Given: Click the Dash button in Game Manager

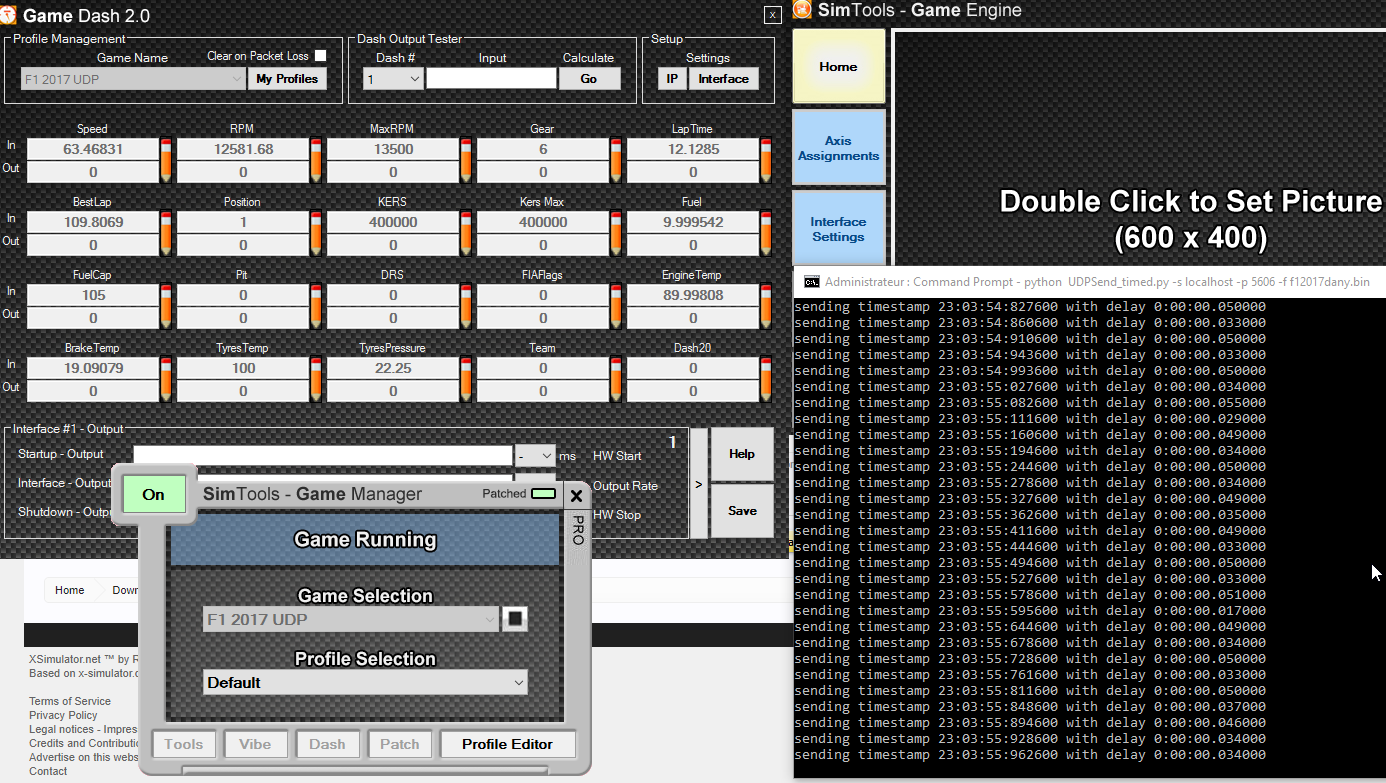Looking at the screenshot, I should (x=327, y=744).
